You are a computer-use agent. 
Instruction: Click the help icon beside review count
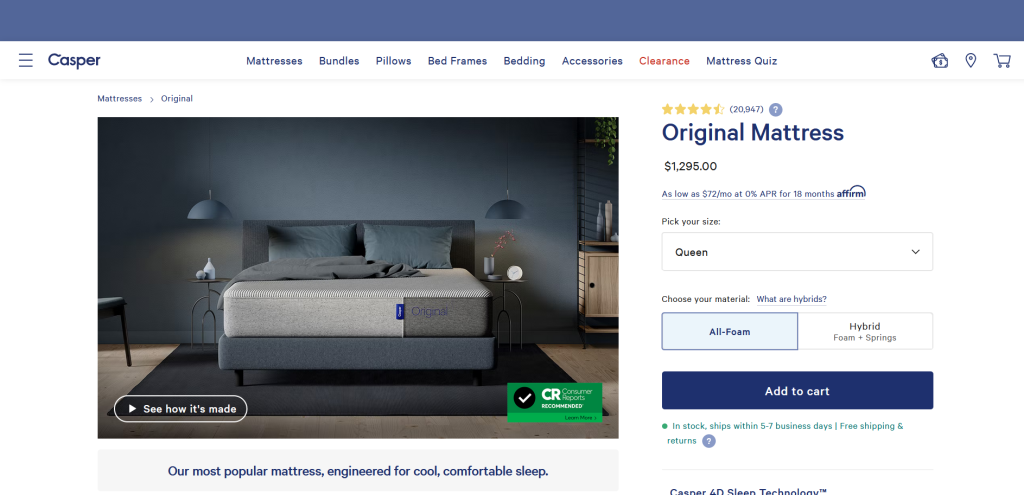[x=775, y=110]
